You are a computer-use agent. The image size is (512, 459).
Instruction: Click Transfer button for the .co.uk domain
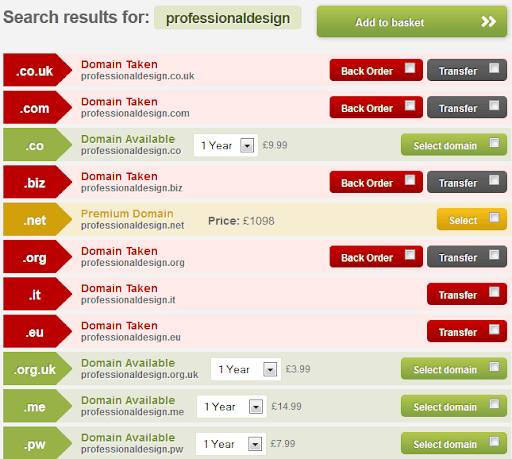pos(467,70)
